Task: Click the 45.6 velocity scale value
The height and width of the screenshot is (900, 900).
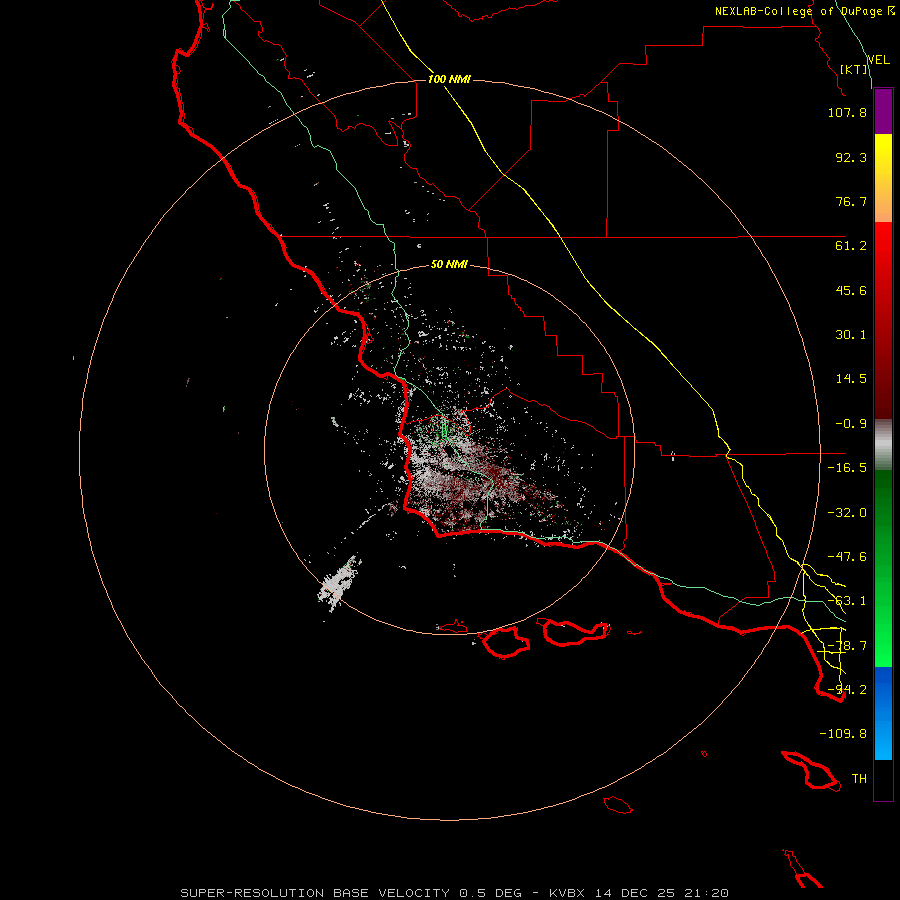Action: click(851, 290)
